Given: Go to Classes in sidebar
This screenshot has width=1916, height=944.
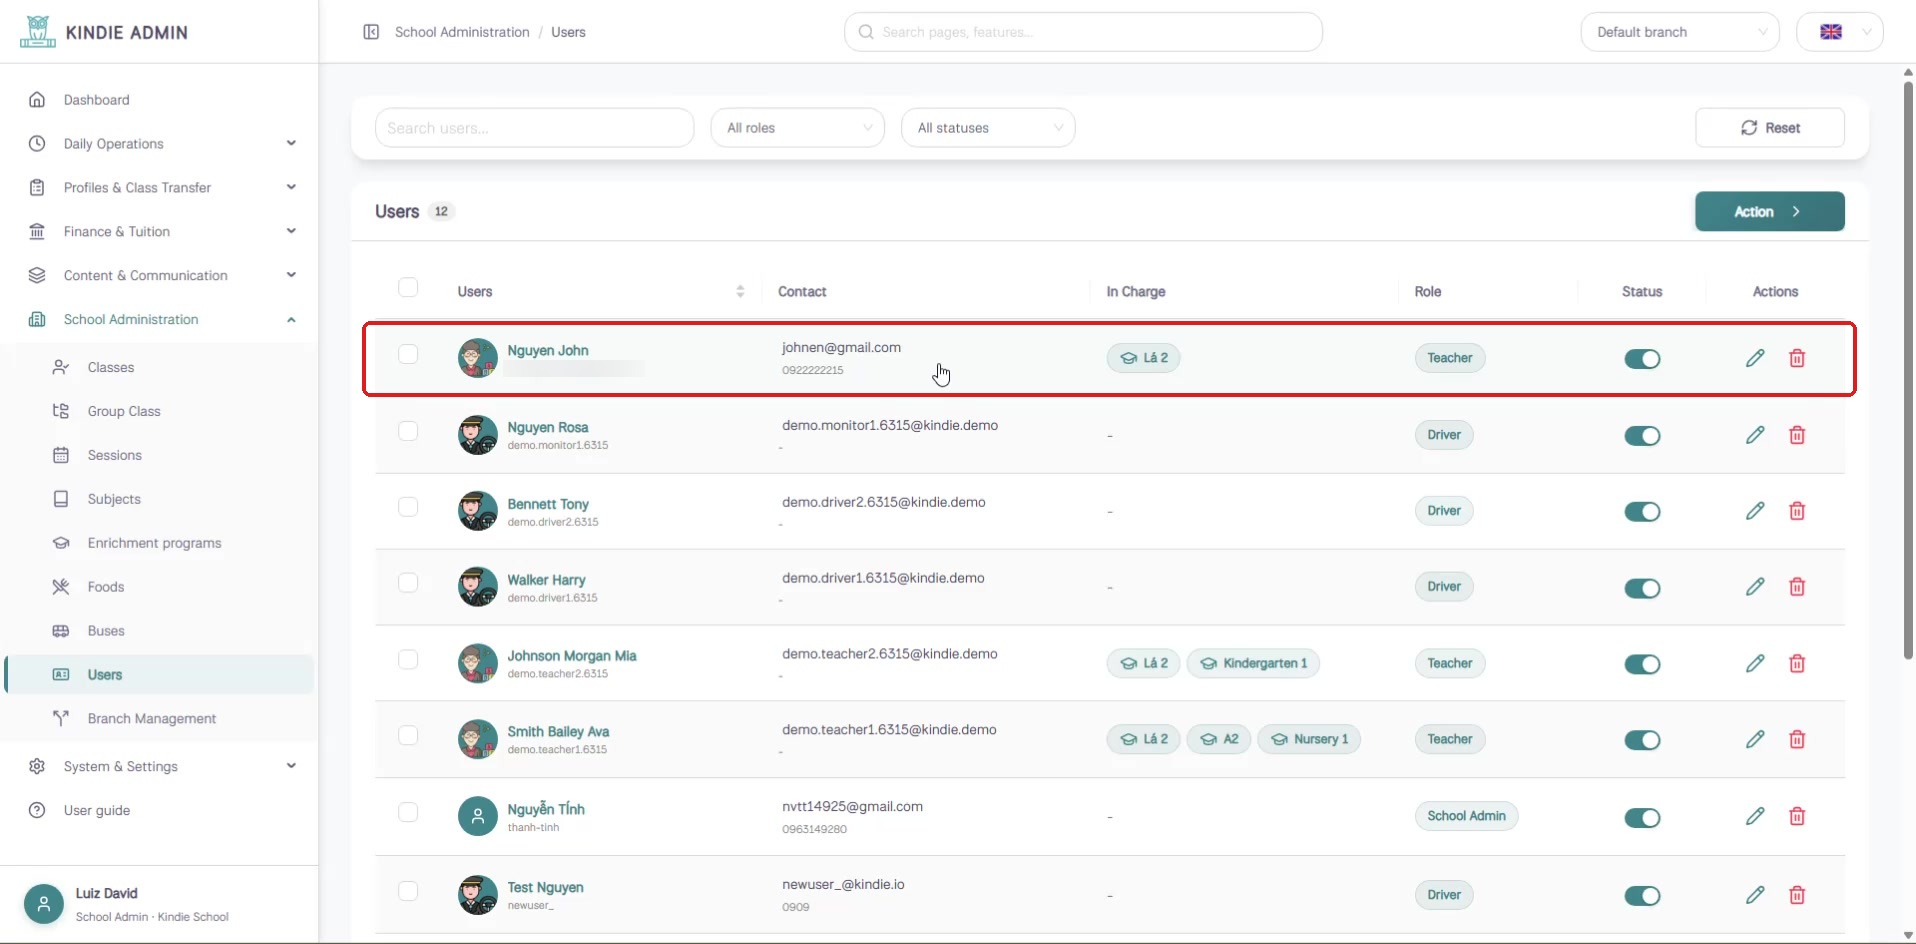Looking at the screenshot, I should 160,367.
